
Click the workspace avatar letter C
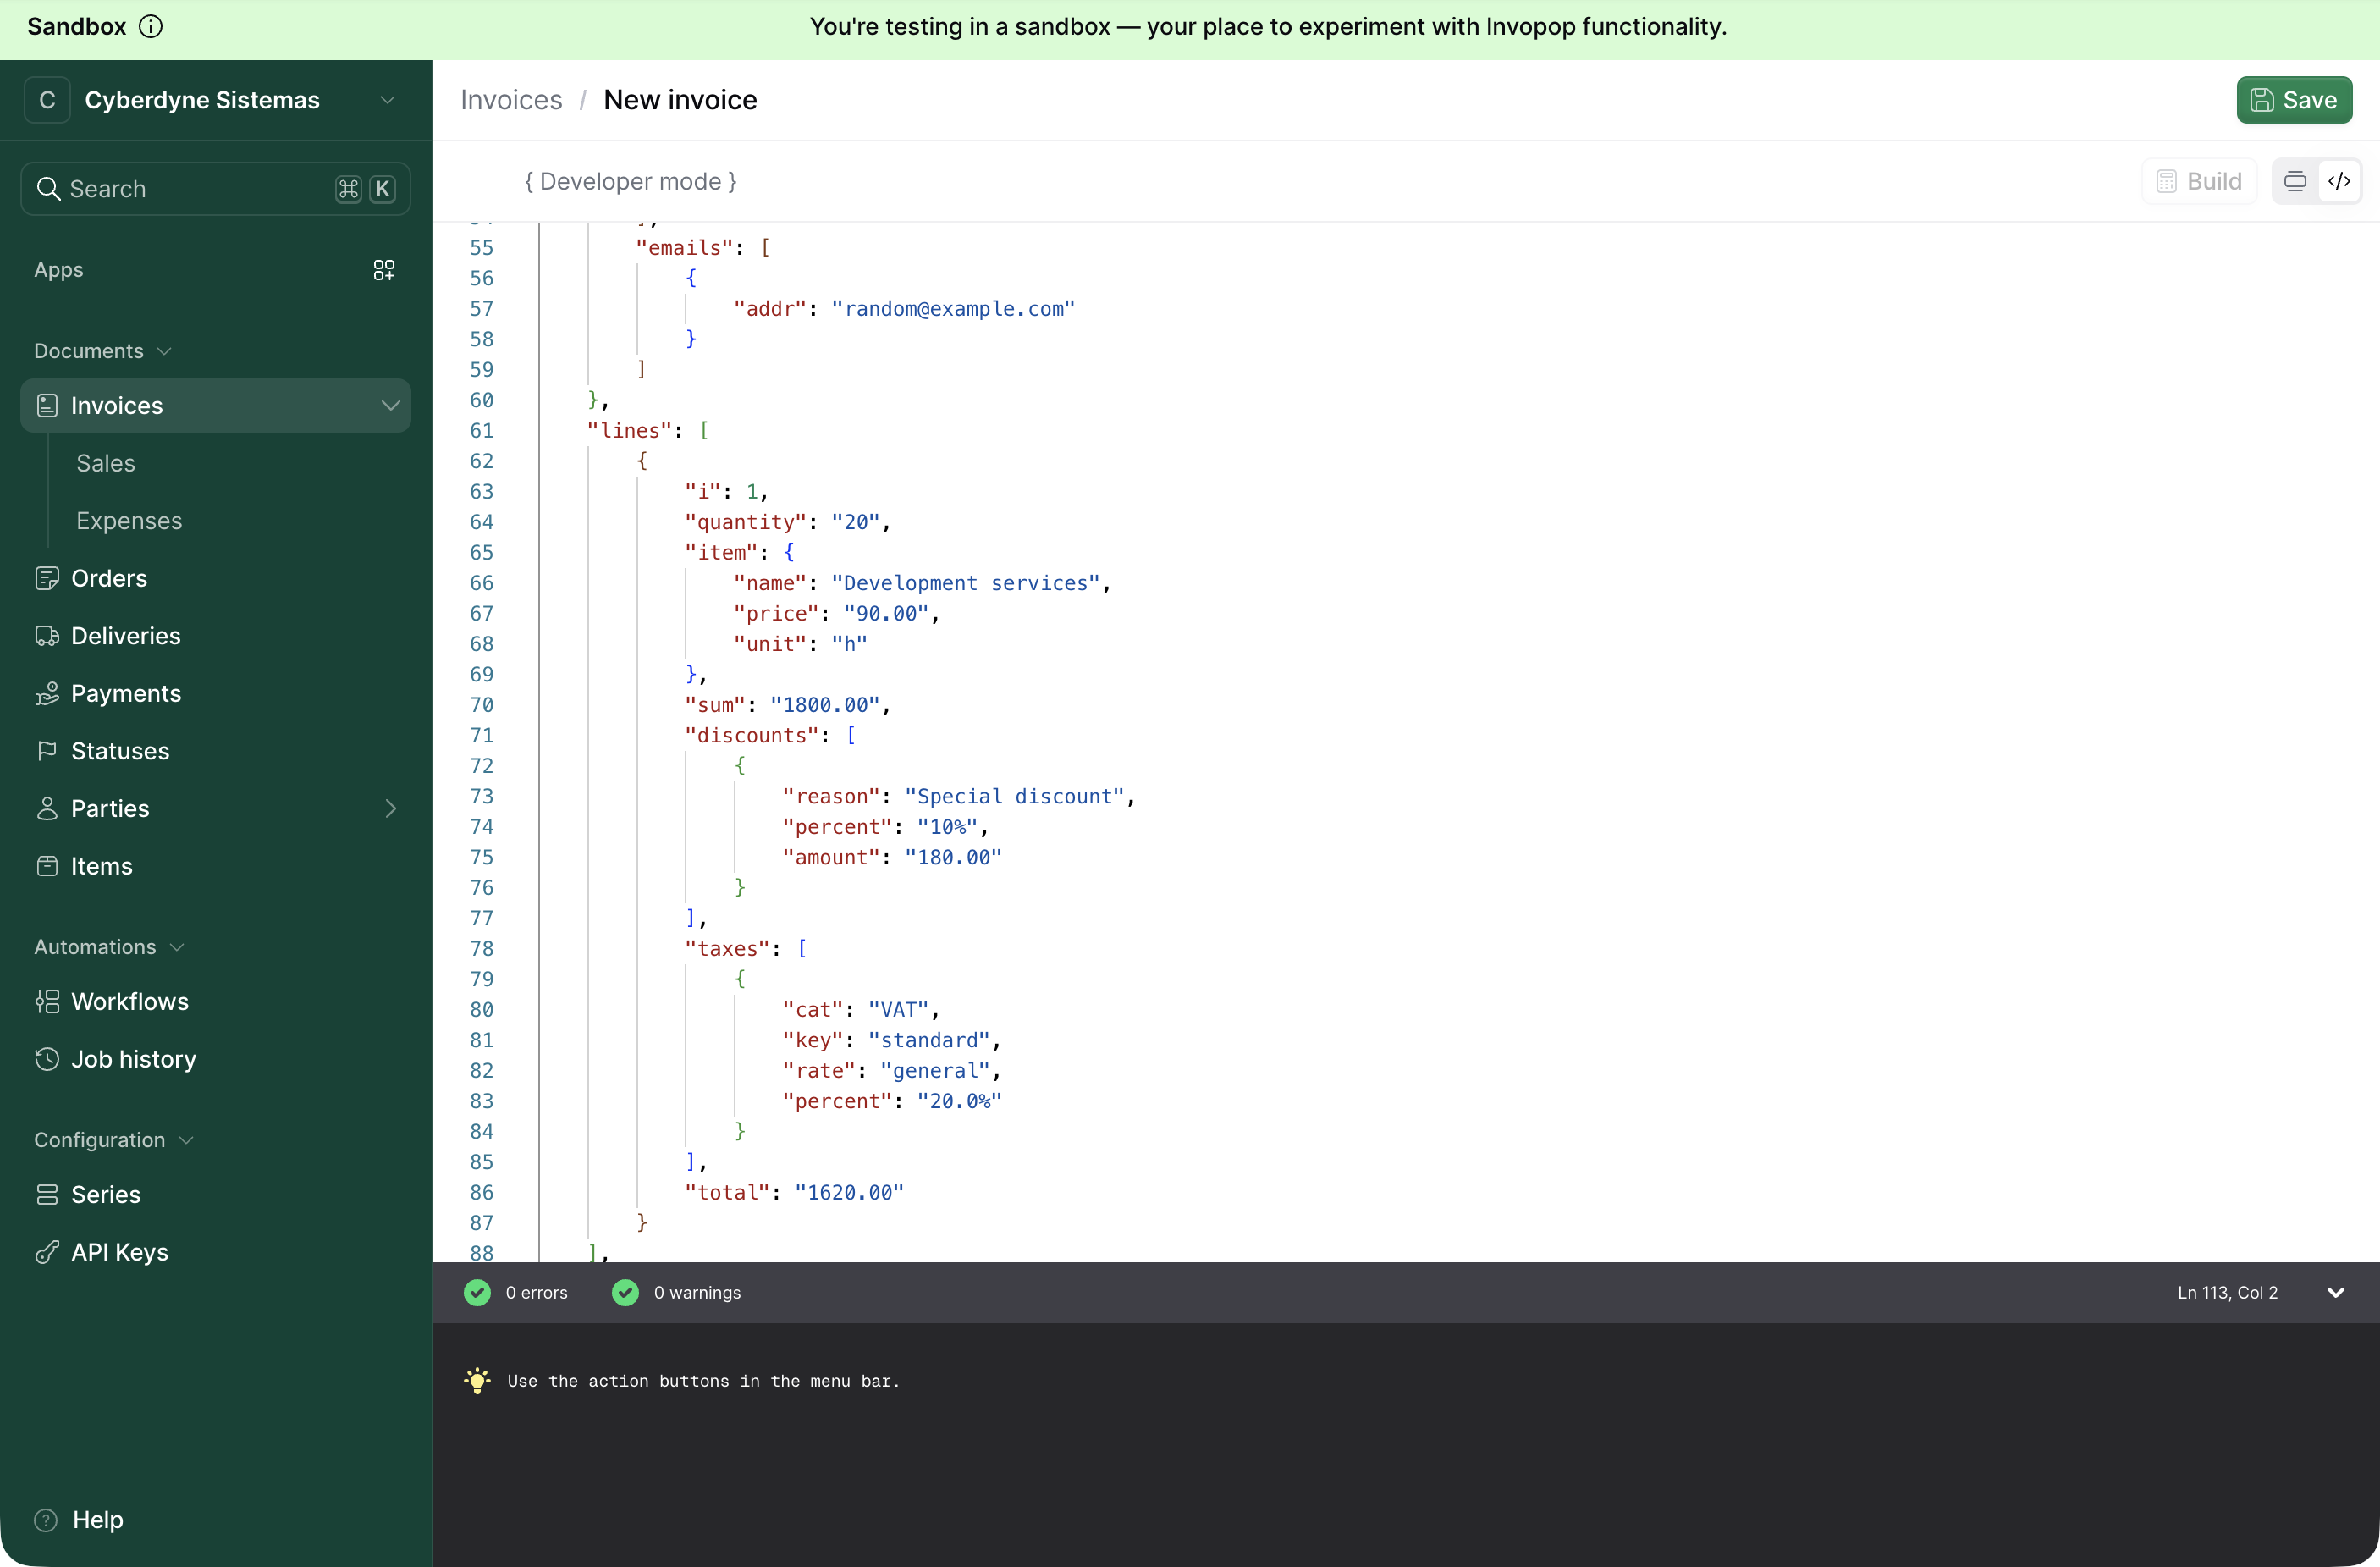pyautogui.click(x=47, y=100)
